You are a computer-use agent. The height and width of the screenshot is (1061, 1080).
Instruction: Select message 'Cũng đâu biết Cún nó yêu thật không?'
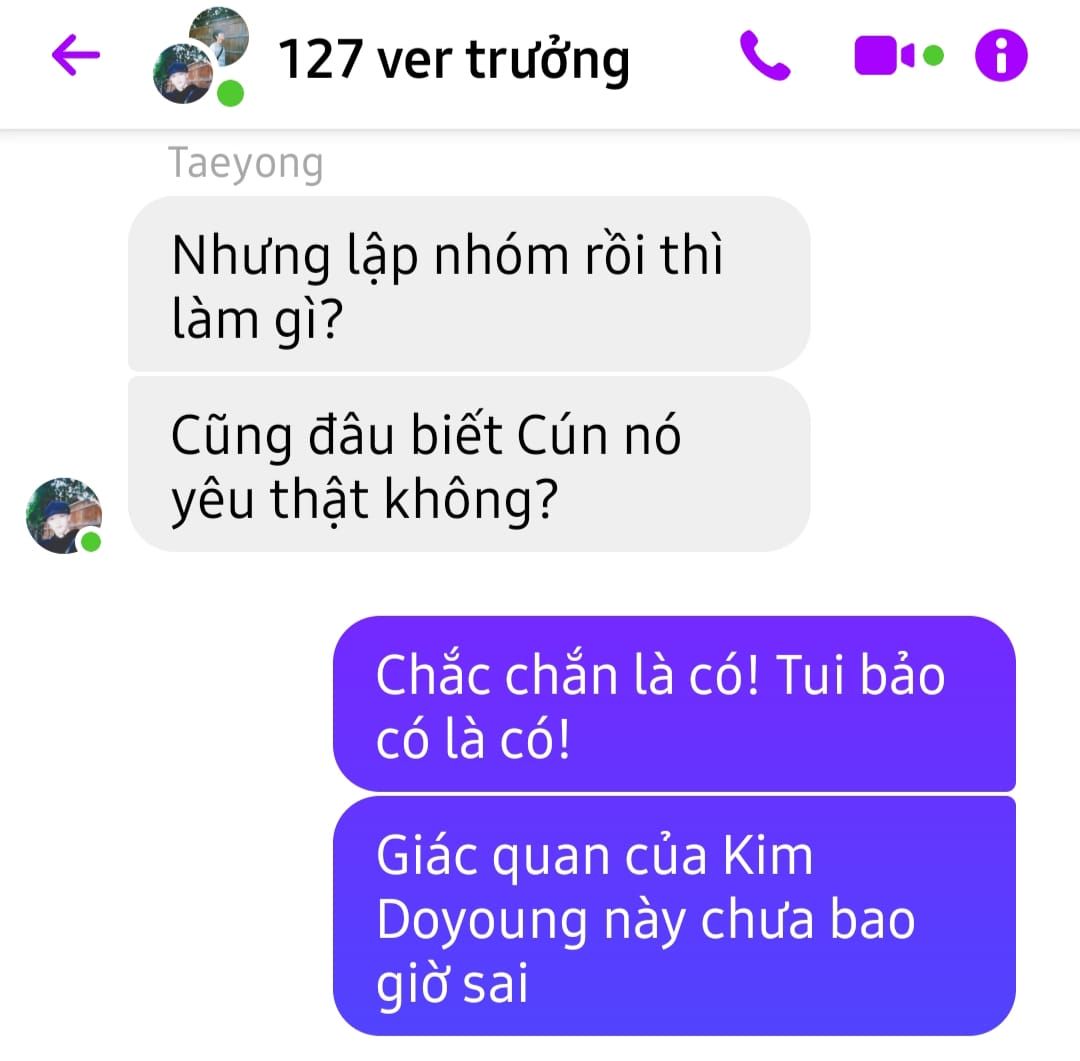[469, 464]
